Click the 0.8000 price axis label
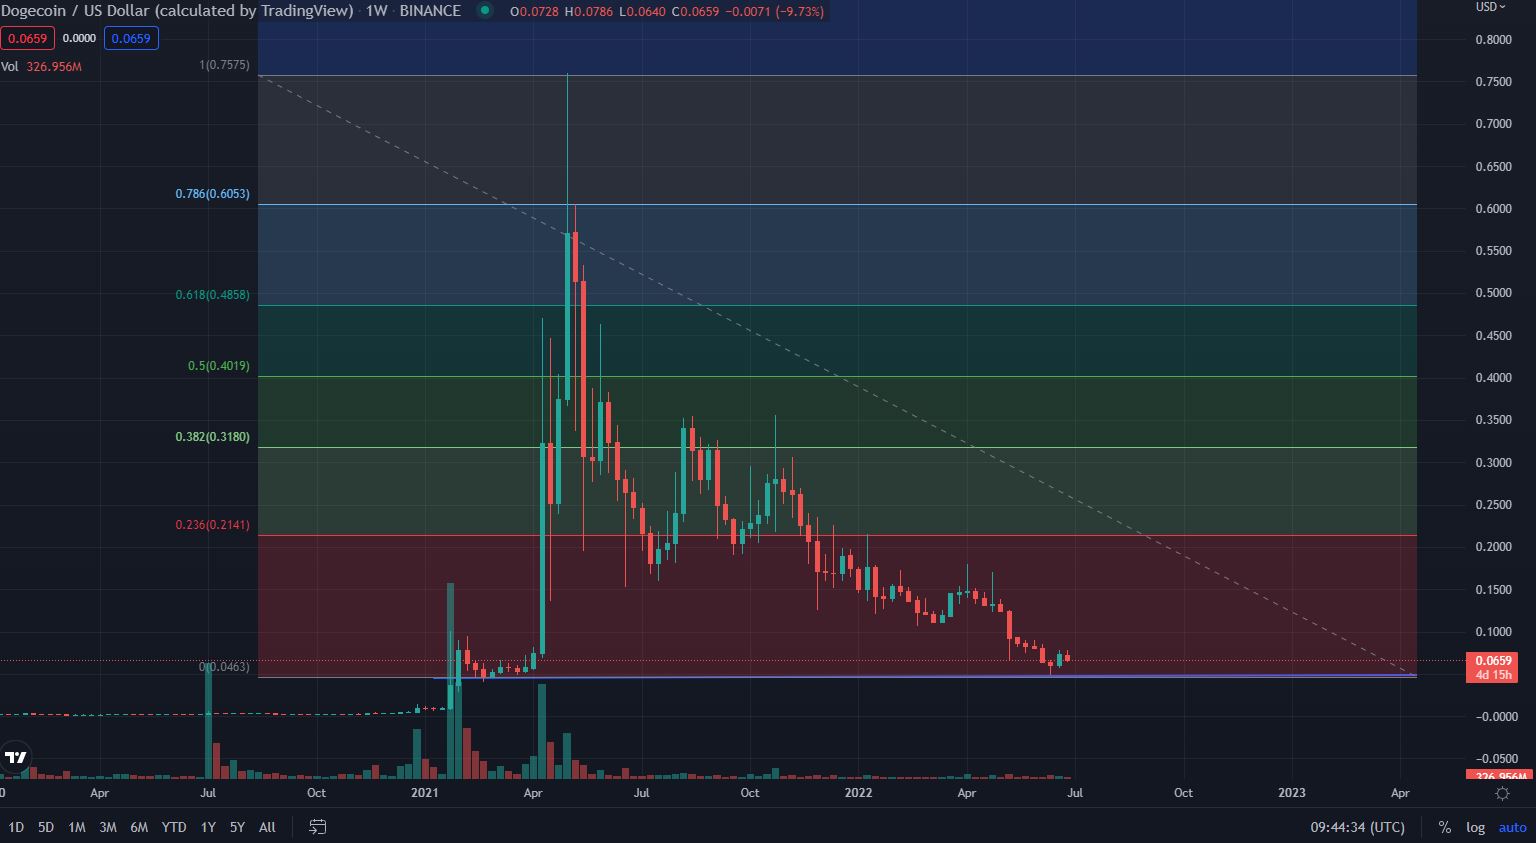1536x843 pixels. coord(1494,40)
